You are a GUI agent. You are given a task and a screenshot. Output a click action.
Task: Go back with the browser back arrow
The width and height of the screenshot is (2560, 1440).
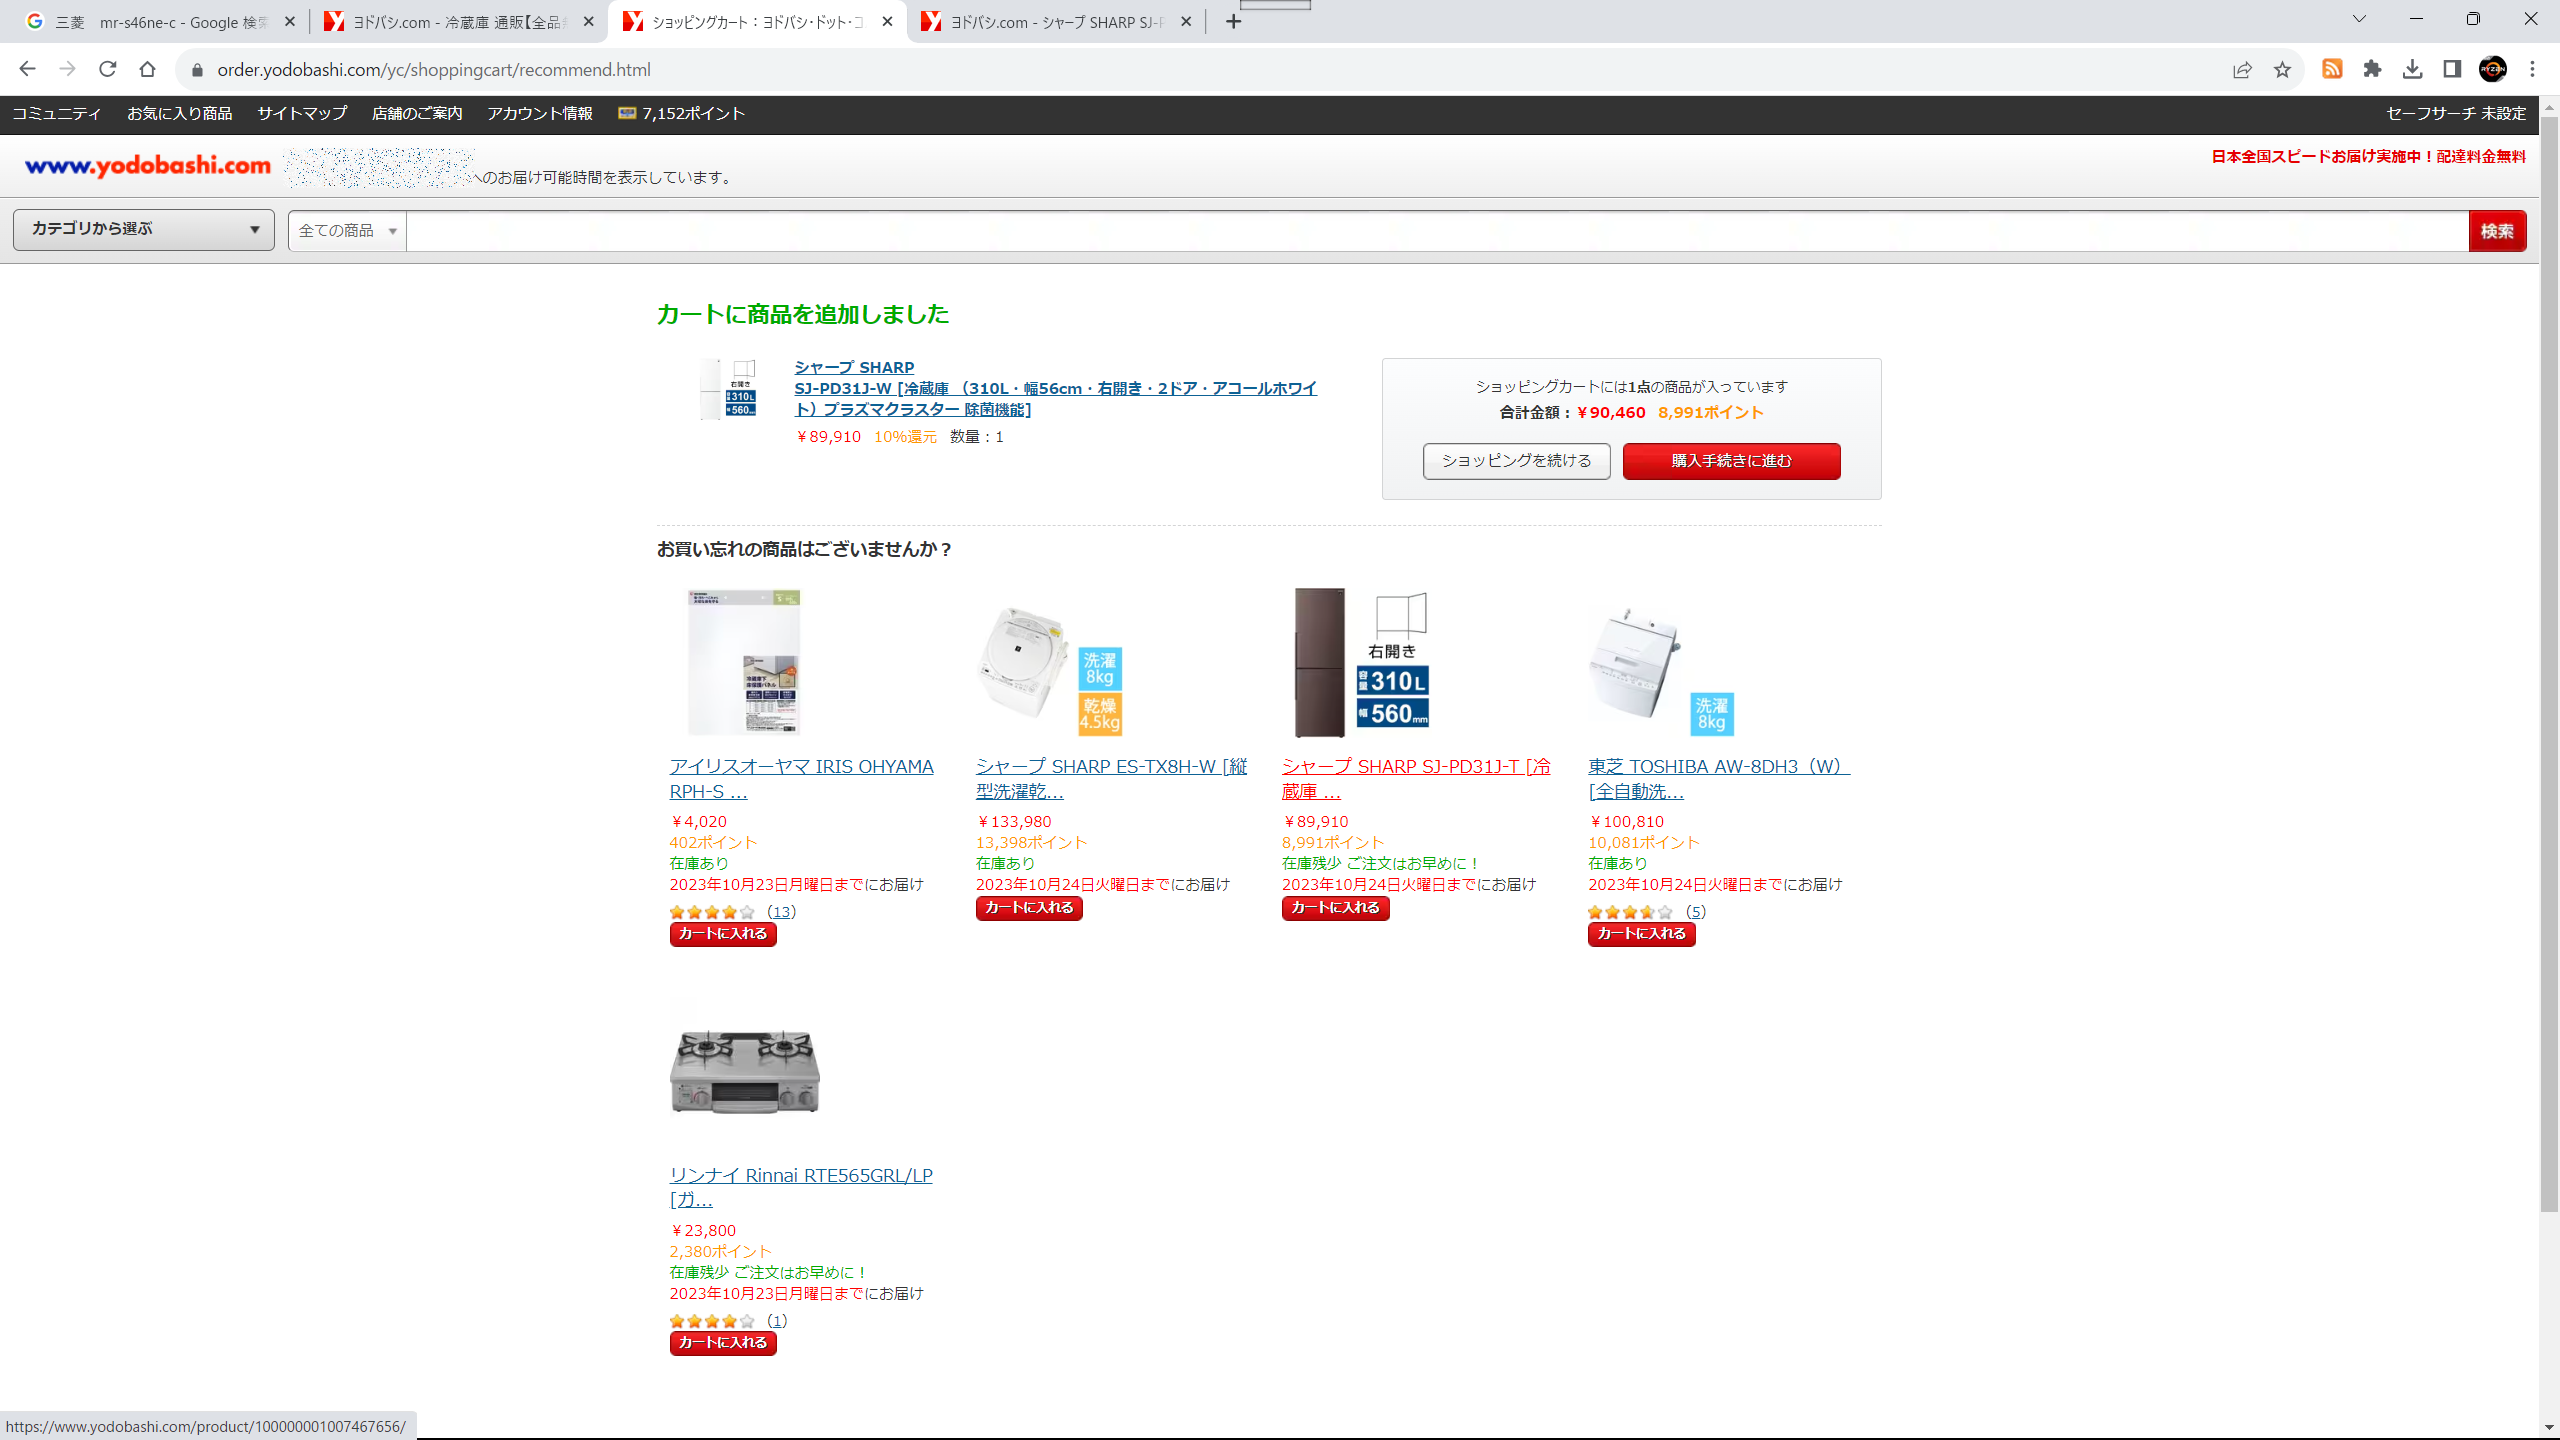[x=27, y=69]
